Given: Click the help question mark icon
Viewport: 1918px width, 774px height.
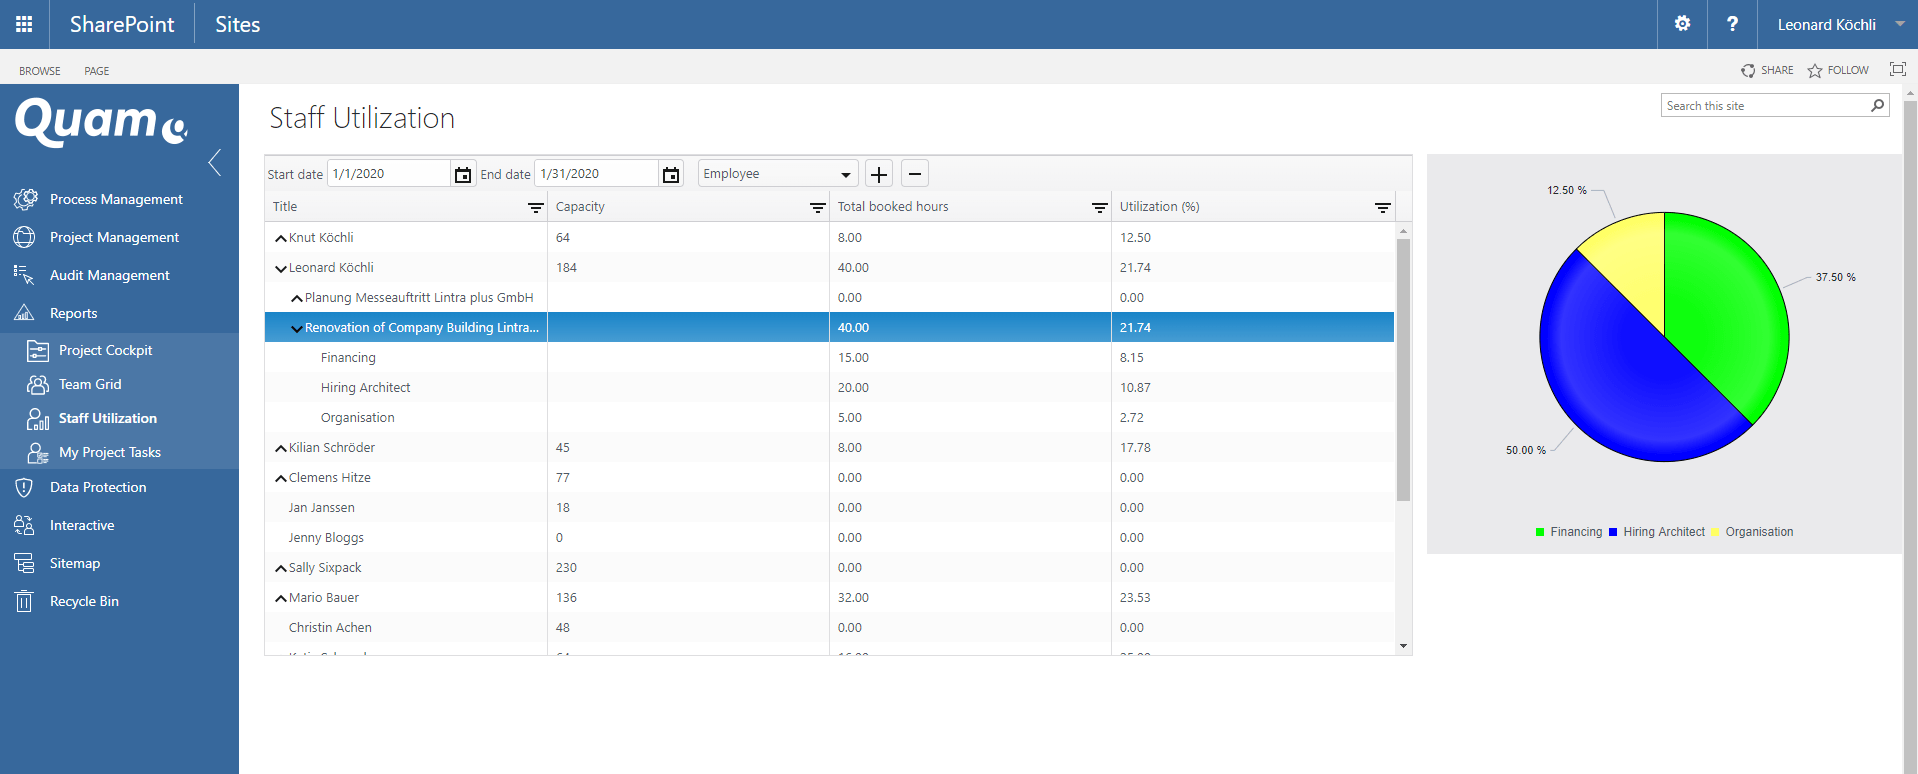Looking at the screenshot, I should (1732, 24).
